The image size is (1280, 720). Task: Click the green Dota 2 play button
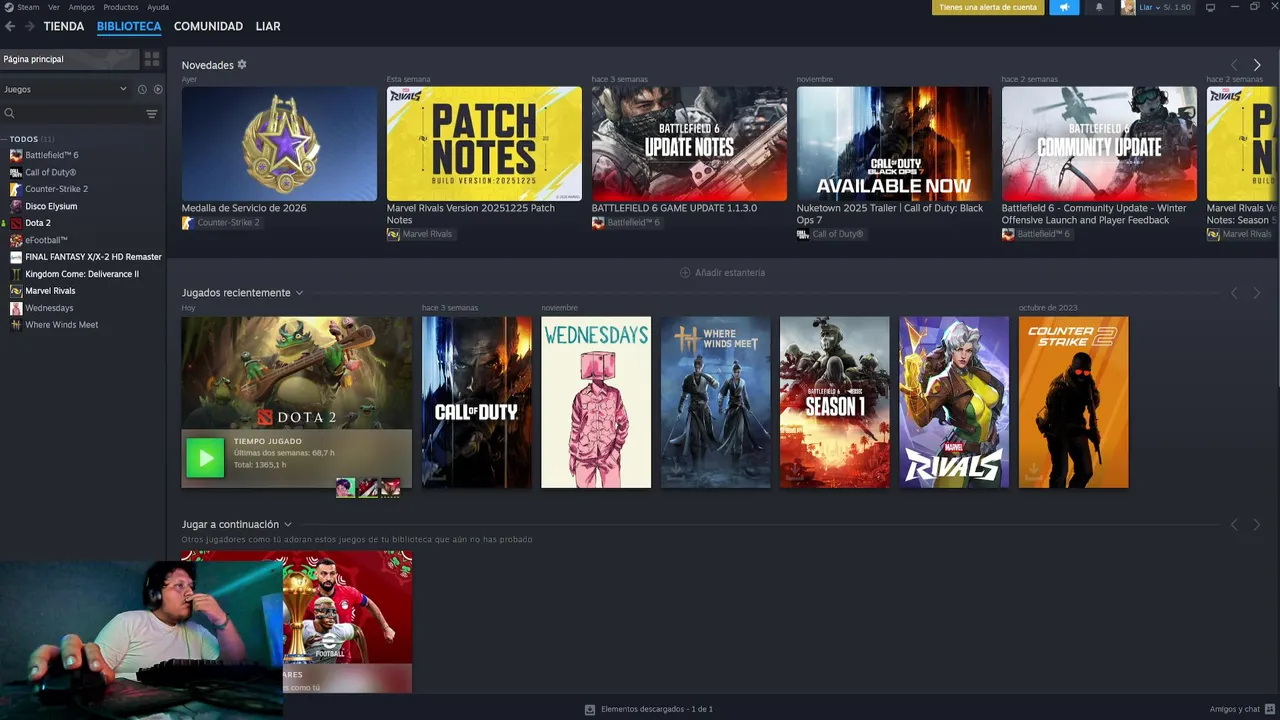(x=205, y=459)
